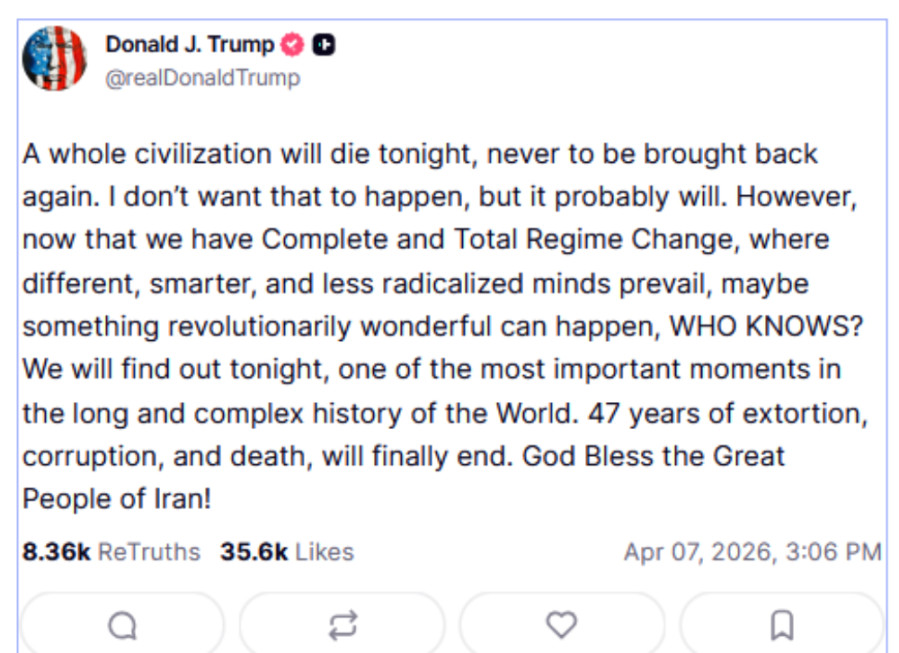Reply to the post via the speech bubble icon
The width and height of the screenshot is (899, 653).
pos(124,622)
